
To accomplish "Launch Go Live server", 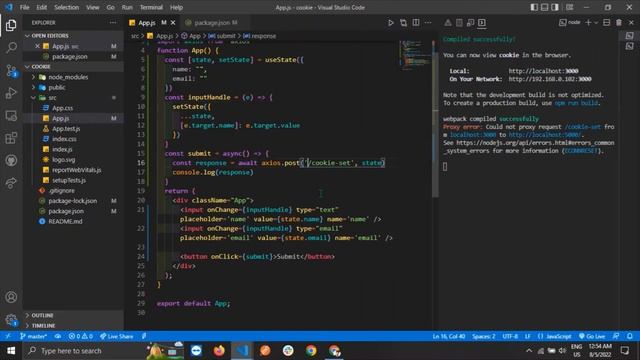I will tap(592, 336).
